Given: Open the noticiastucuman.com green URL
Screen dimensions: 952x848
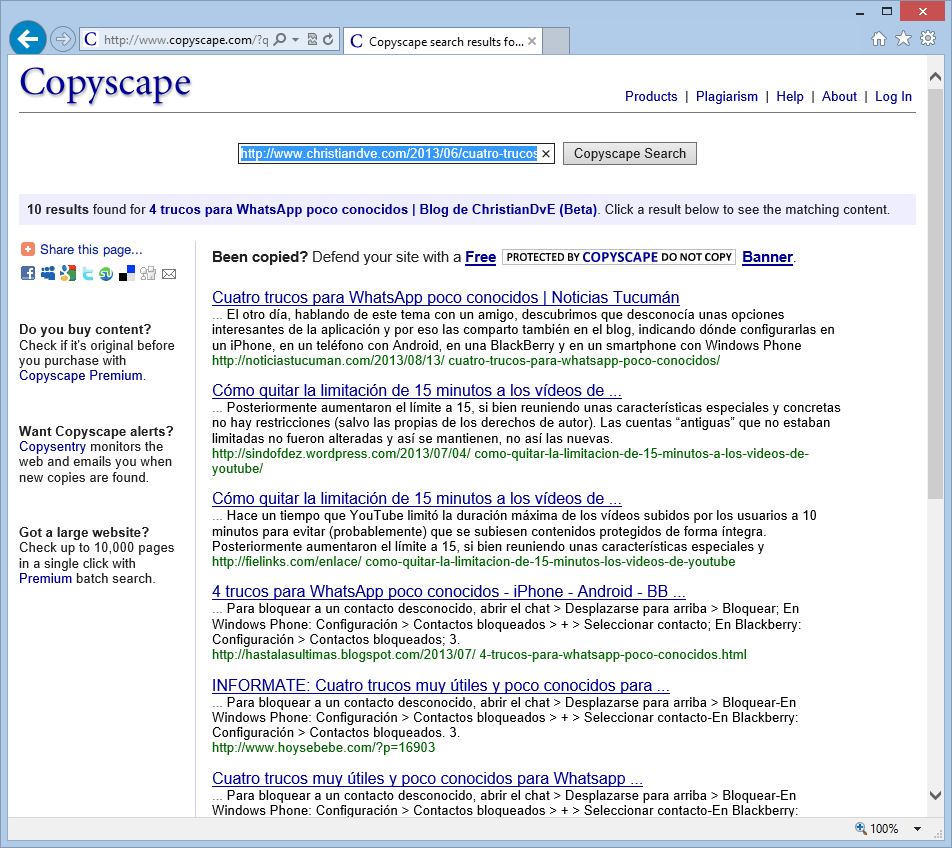Looking at the screenshot, I should point(466,361).
